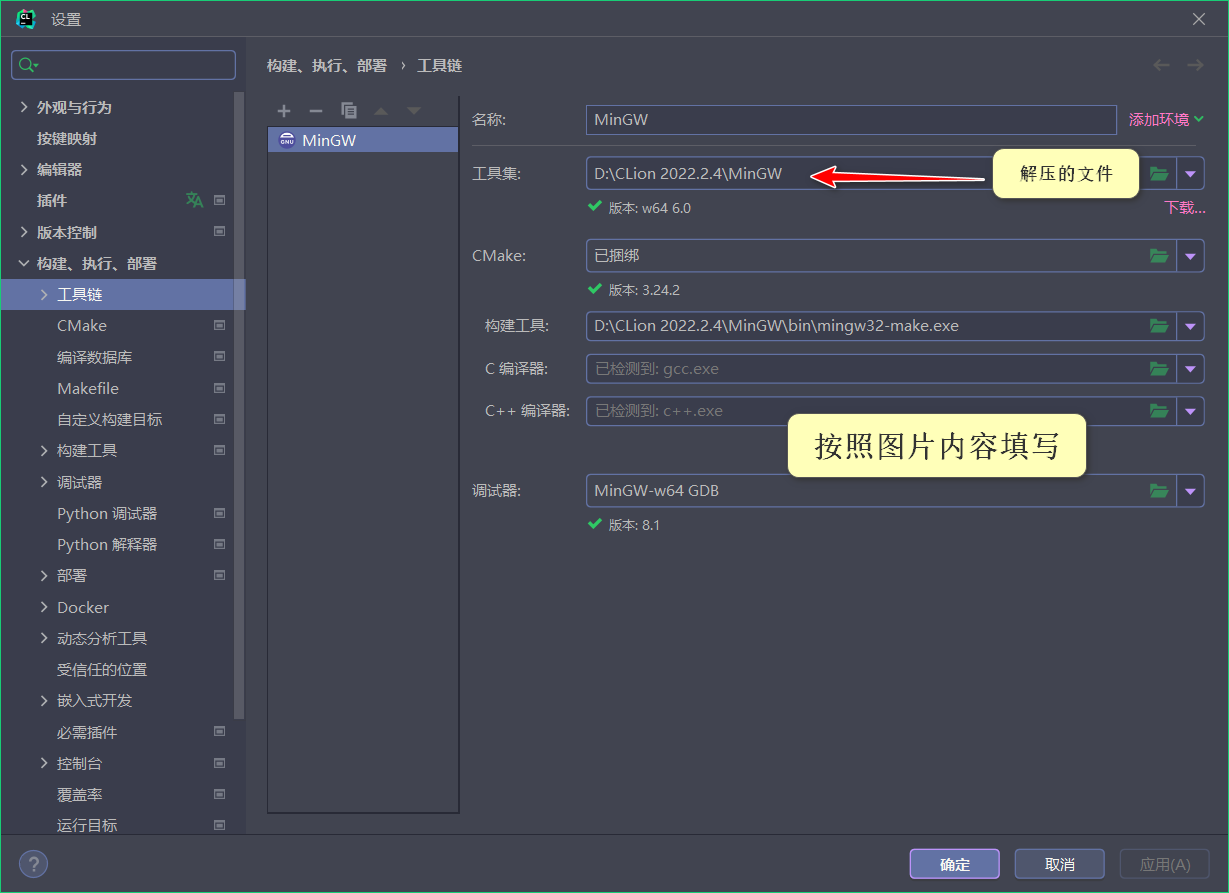Click 构建、执行、部署 breadcrumb
The image size is (1229, 893).
pos(326,65)
